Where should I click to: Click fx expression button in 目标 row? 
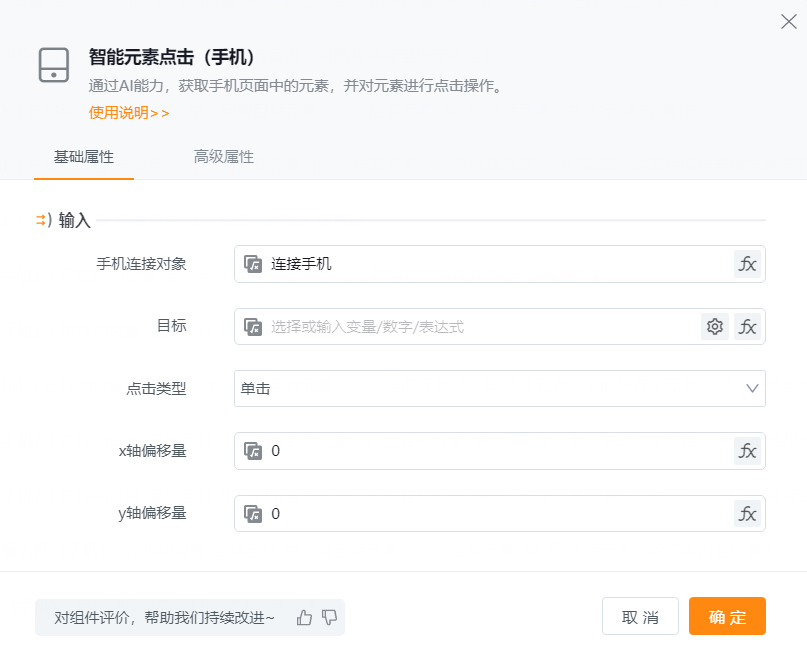pyautogui.click(x=747, y=326)
